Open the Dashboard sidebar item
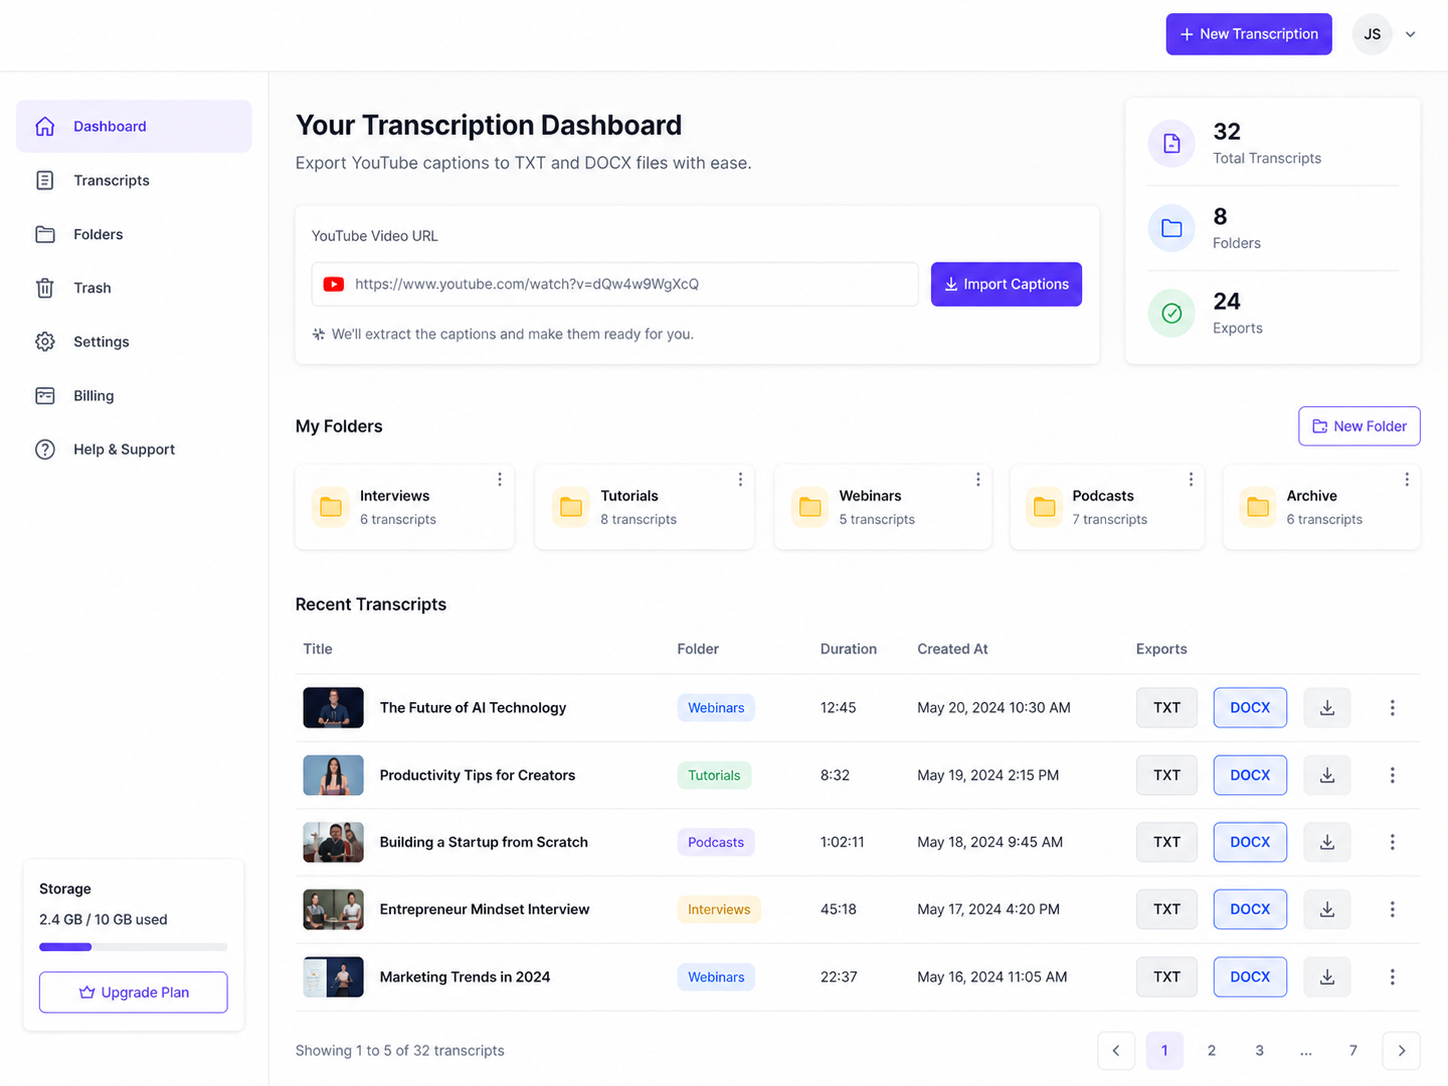 (134, 126)
